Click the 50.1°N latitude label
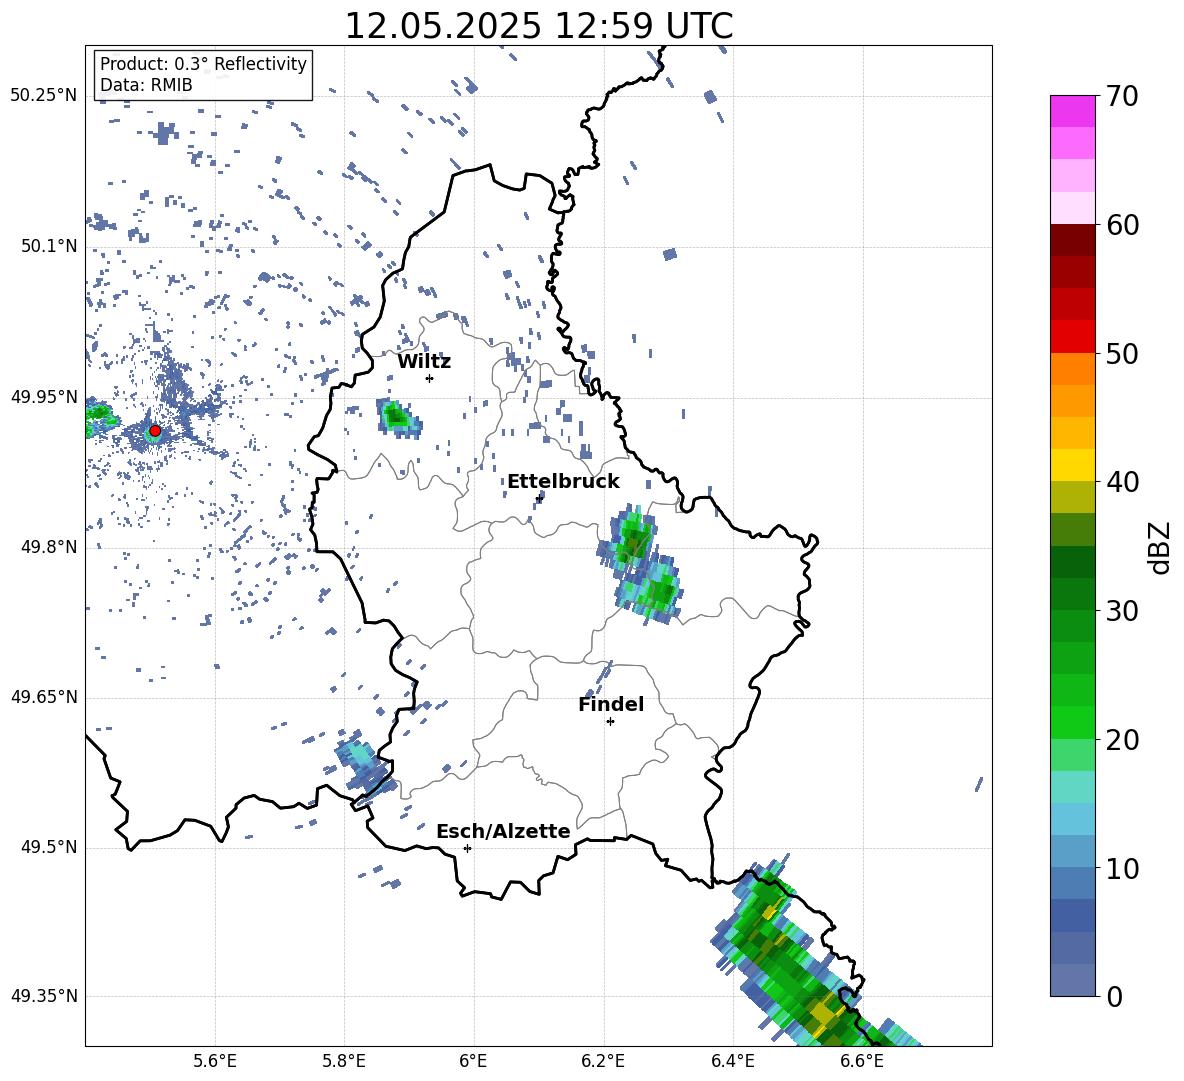The height and width of the screenshot is (1081, 1184). coord(49,246)
